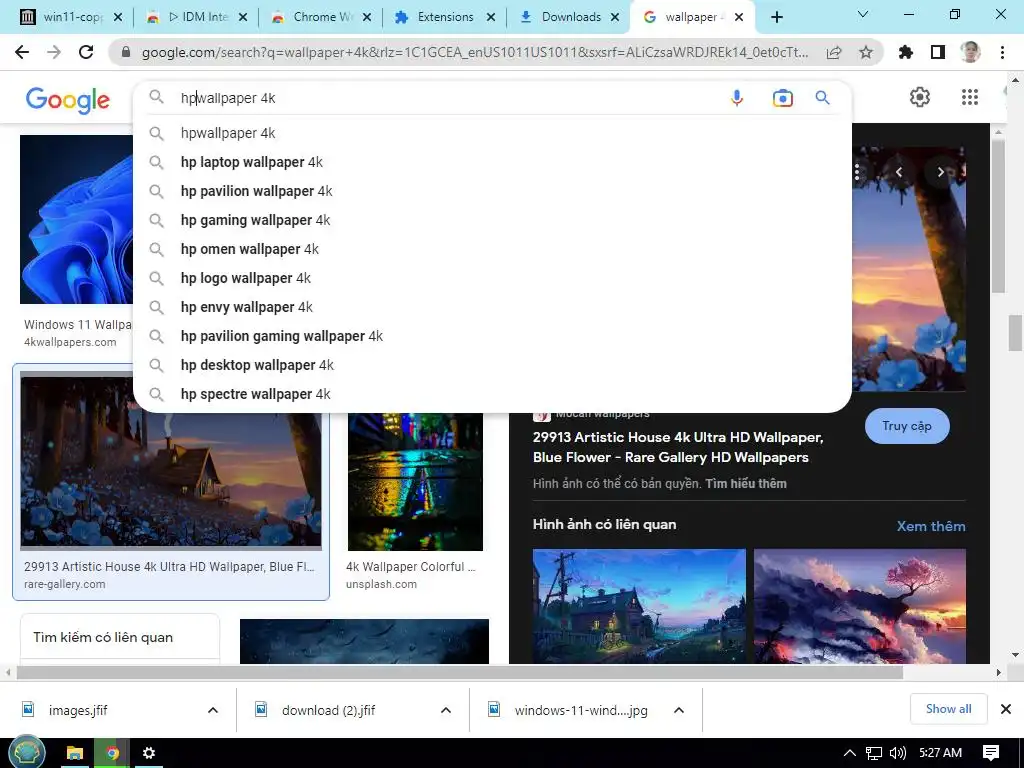The image size is (1024, 768).
Task: Open Google quick settings gear icon
Action: (x=920, y=97)
